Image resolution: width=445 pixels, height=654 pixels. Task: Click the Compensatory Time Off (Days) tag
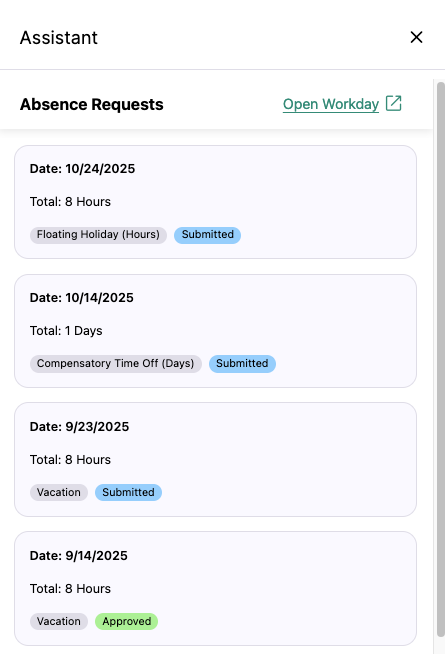(x=116, y=364)
